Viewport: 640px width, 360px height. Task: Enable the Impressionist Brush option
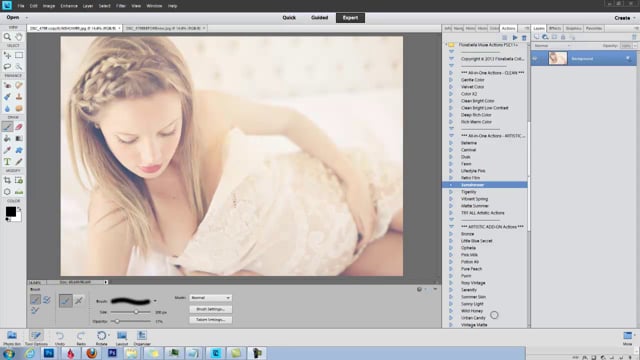pos(47,300)
